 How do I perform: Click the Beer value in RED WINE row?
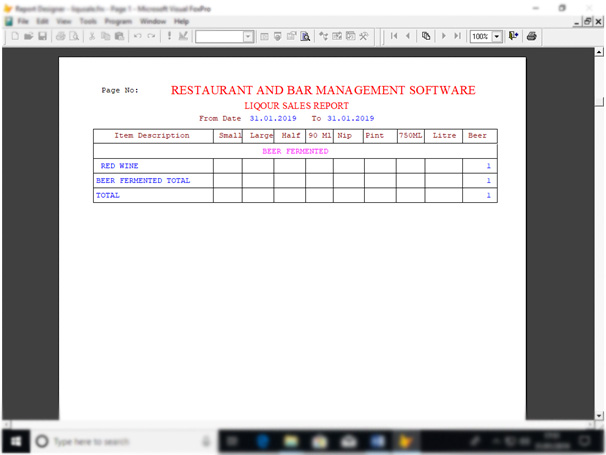[x=489, y=166]
